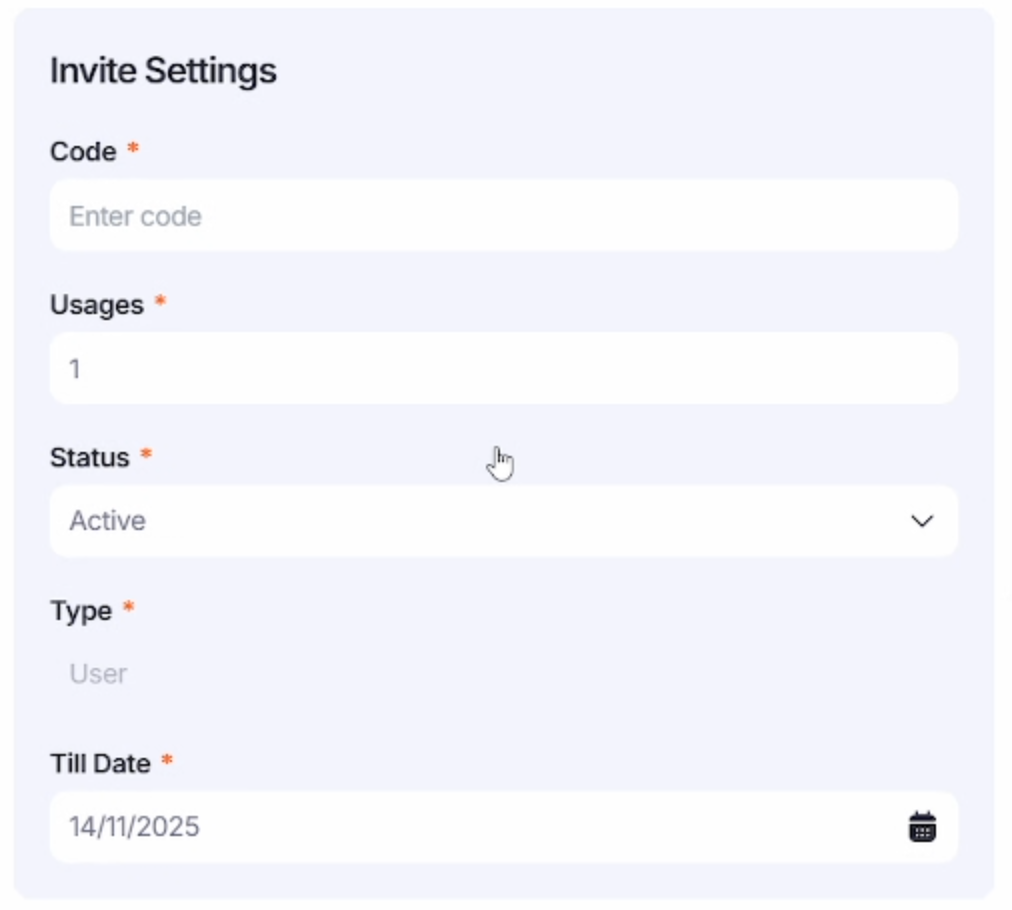The width and height of the screenshot is (1012, 910).
Task: Select the month segment 11 in Till Date
Action: 115,827
